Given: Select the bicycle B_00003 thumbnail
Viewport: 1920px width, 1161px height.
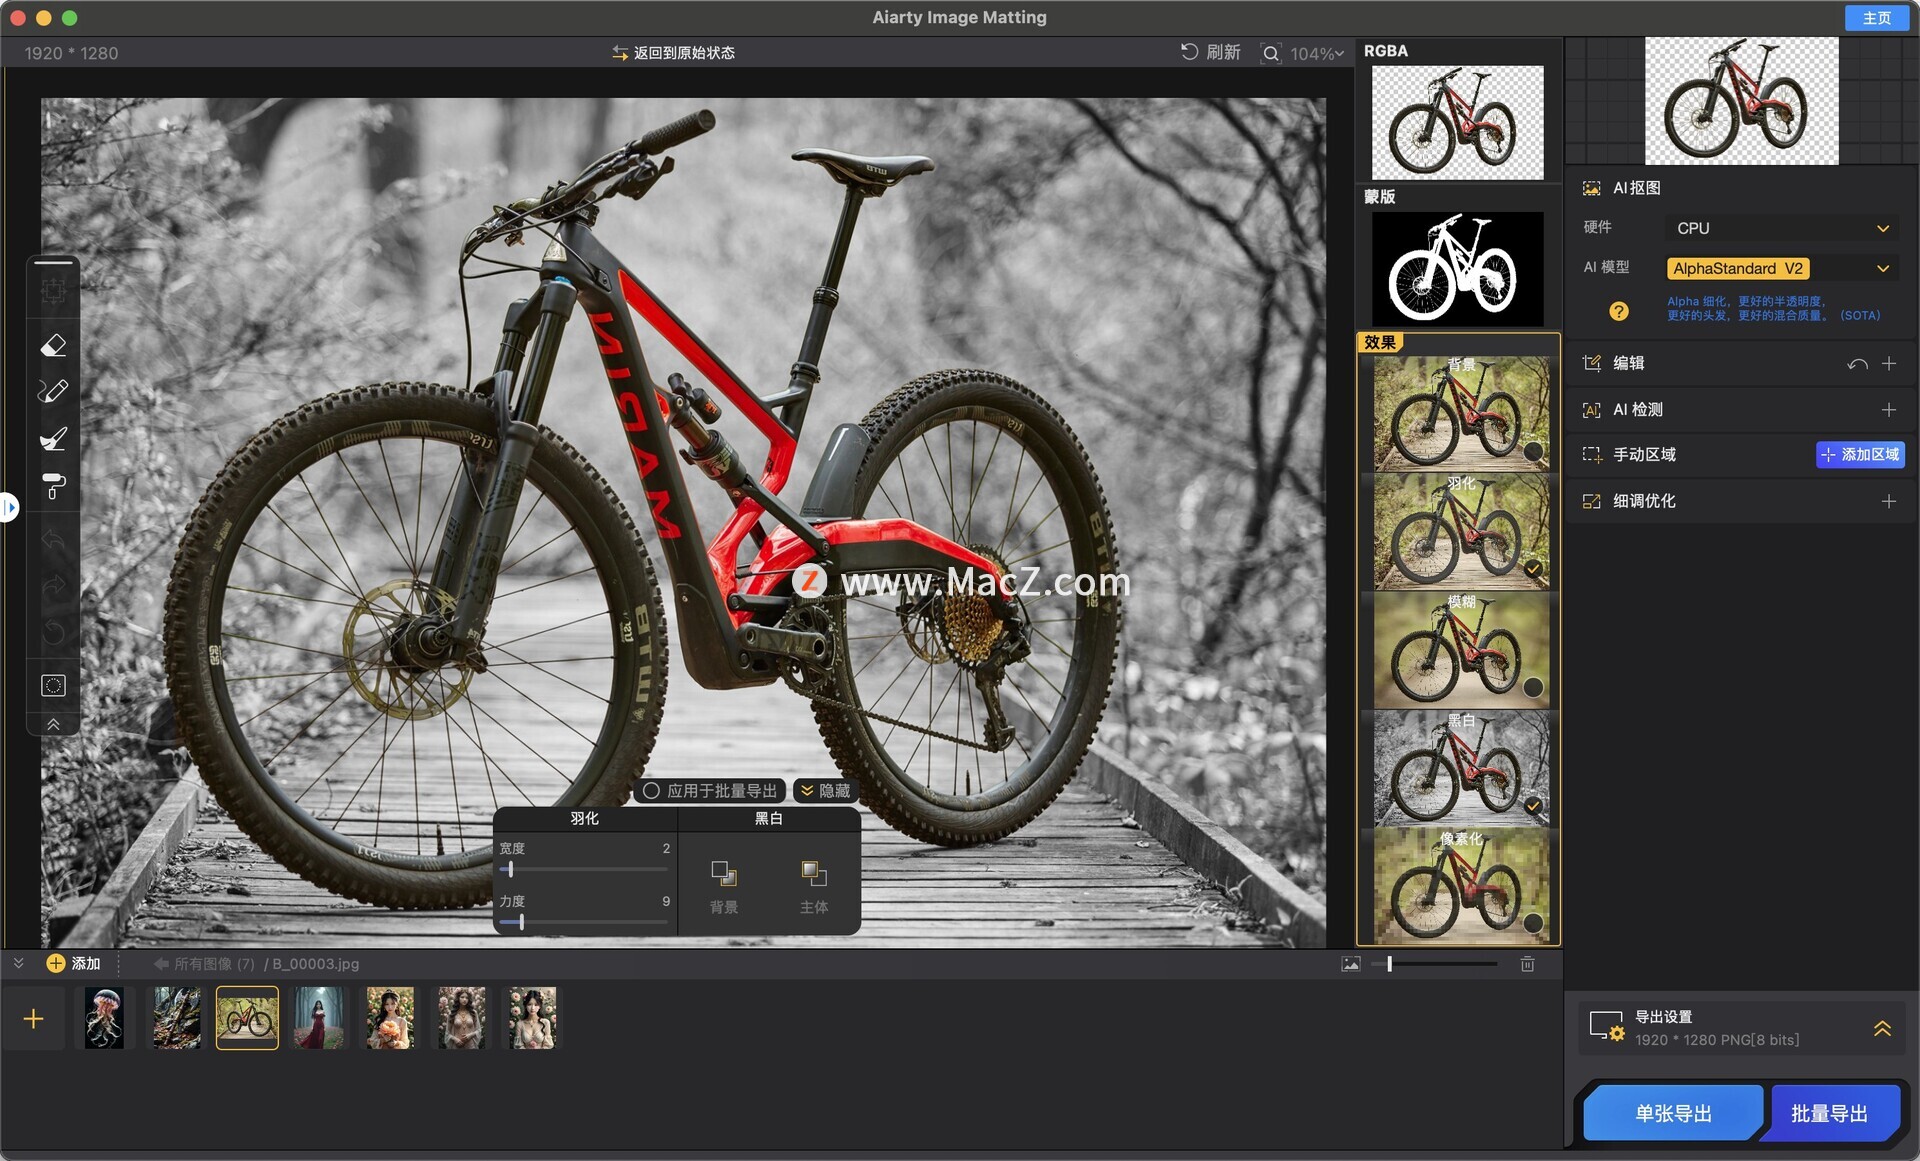Looking at the screenshot, I should (247, 1018).
